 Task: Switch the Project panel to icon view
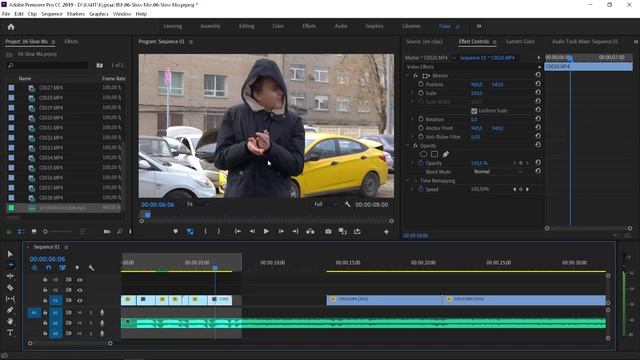tap(34, 231)
